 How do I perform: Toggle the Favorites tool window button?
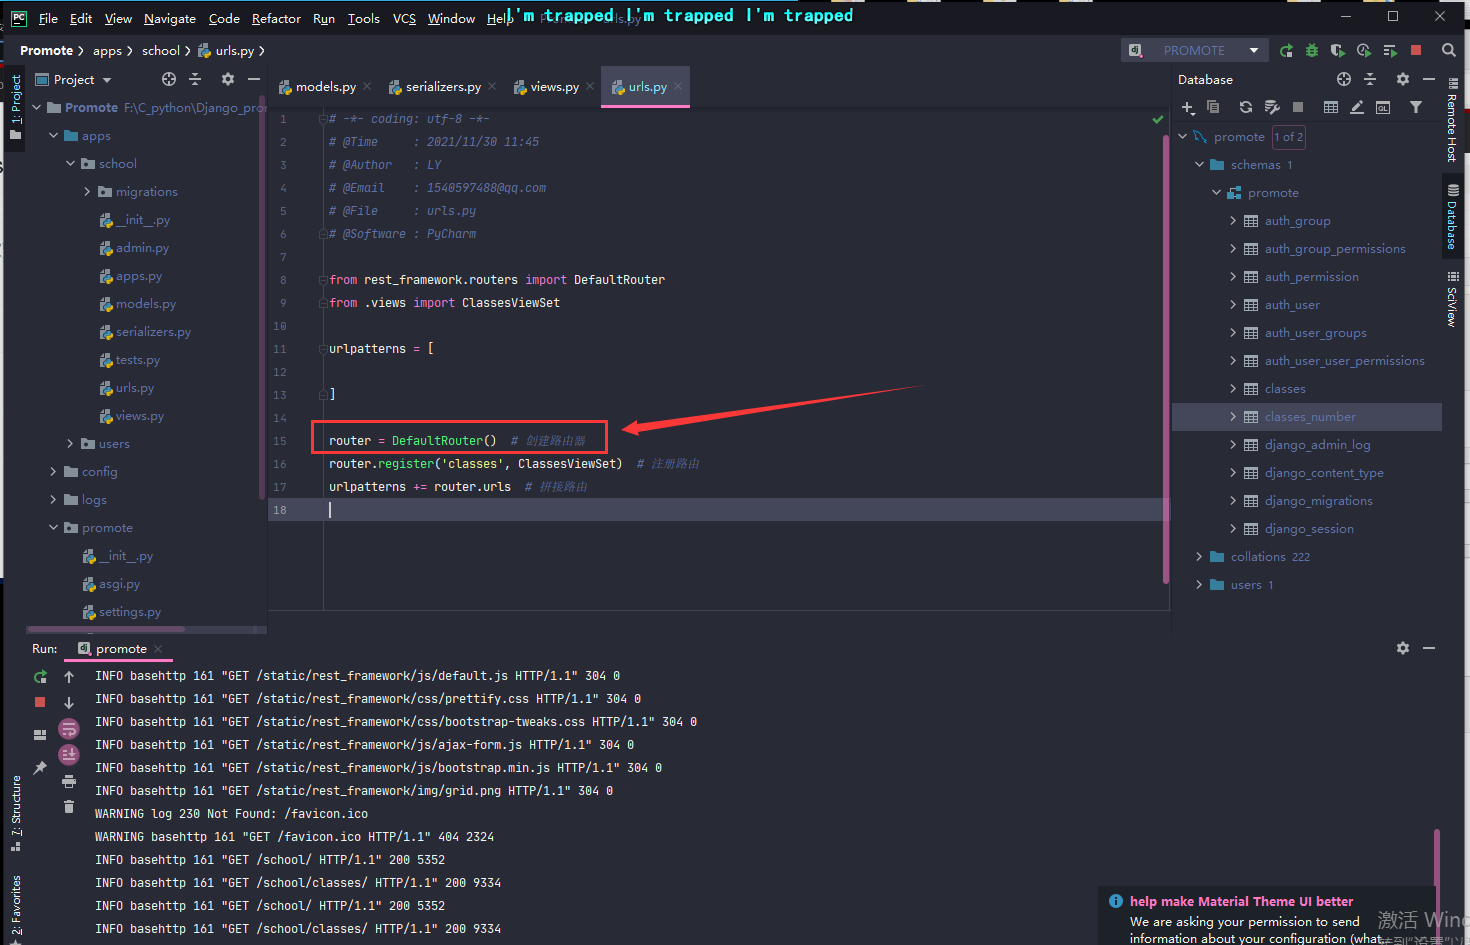15,908
